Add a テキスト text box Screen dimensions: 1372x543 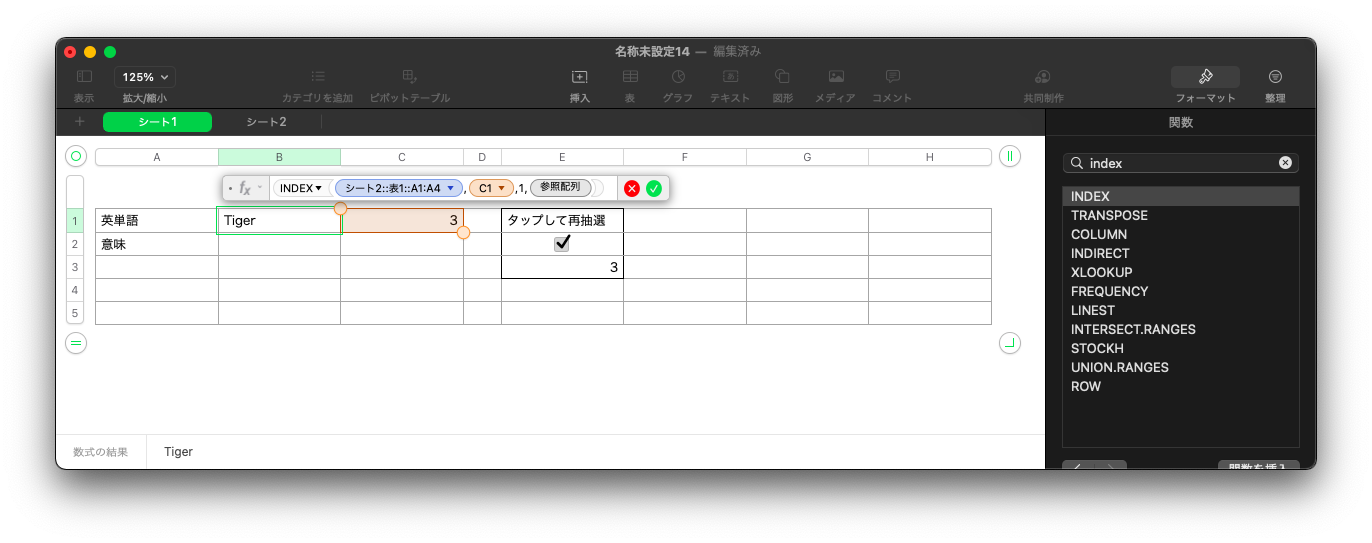click(731, 77)
